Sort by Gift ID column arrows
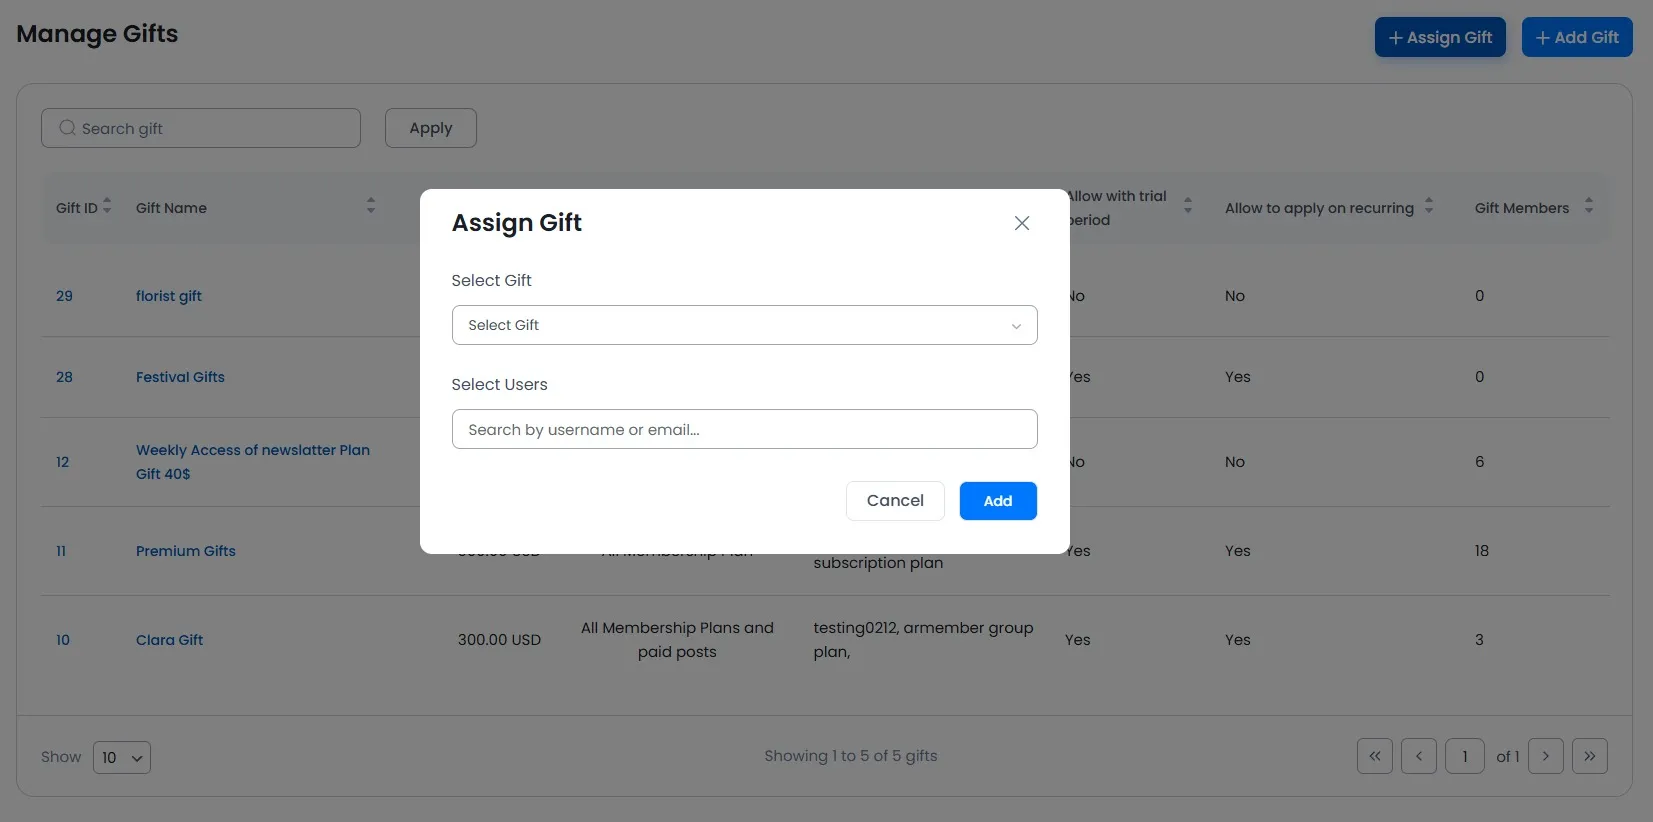The width and height of the screenshot is (1653, 822). [x=107, y=206]
